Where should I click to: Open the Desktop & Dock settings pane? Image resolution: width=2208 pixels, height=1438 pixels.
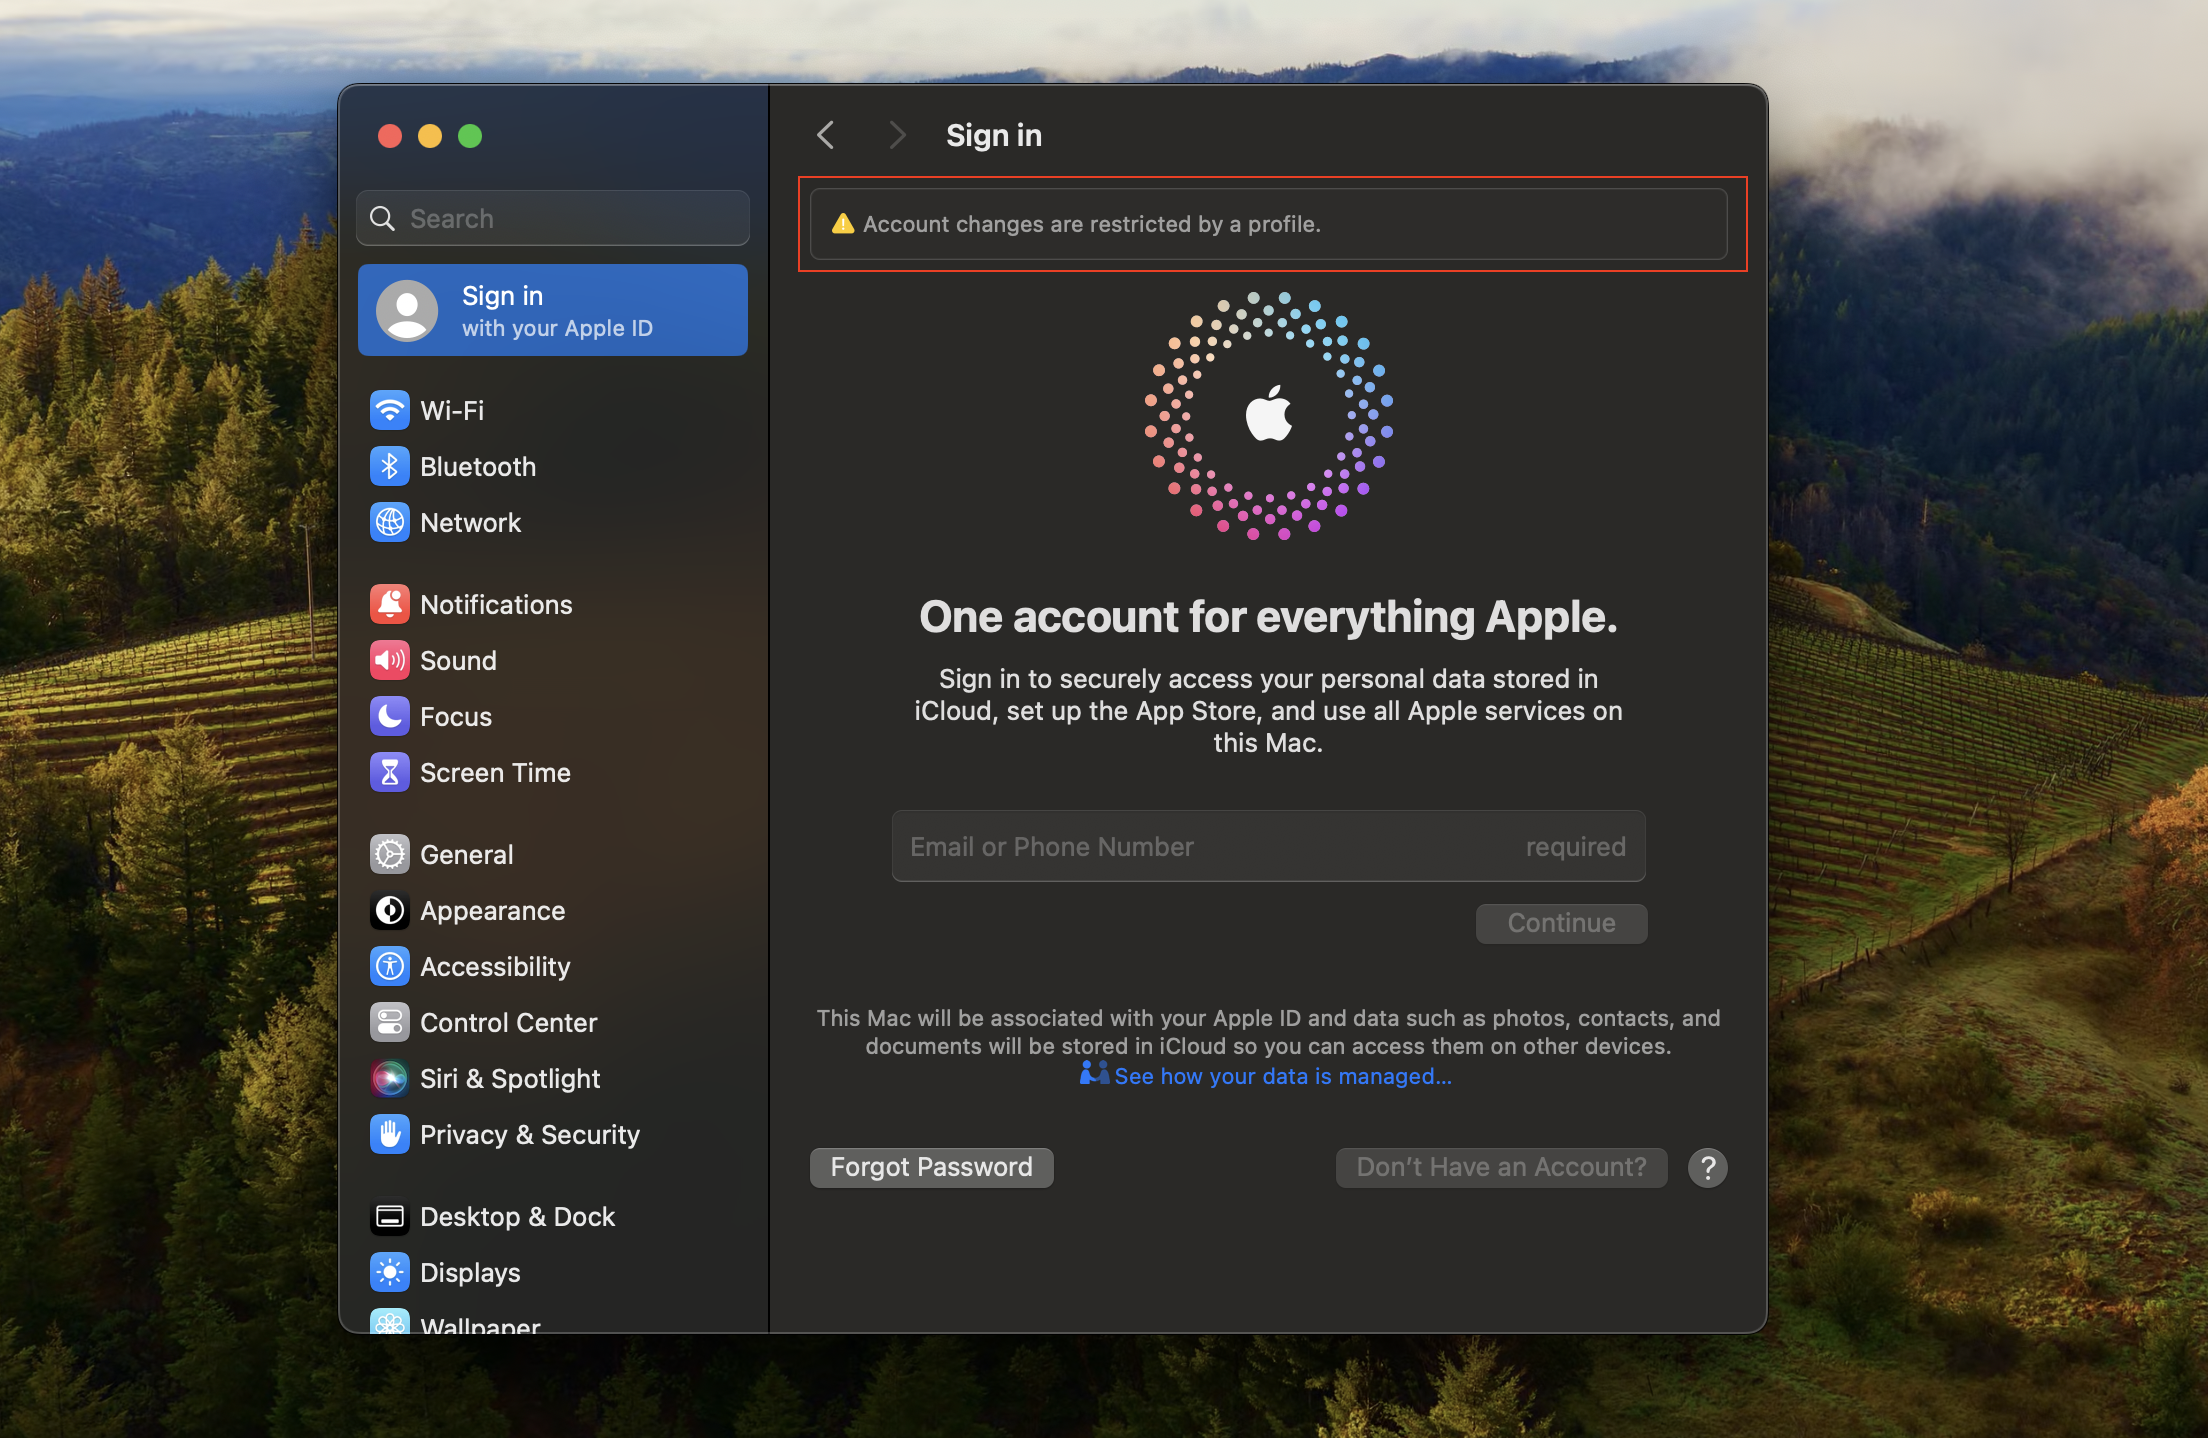pos(553,1216)
